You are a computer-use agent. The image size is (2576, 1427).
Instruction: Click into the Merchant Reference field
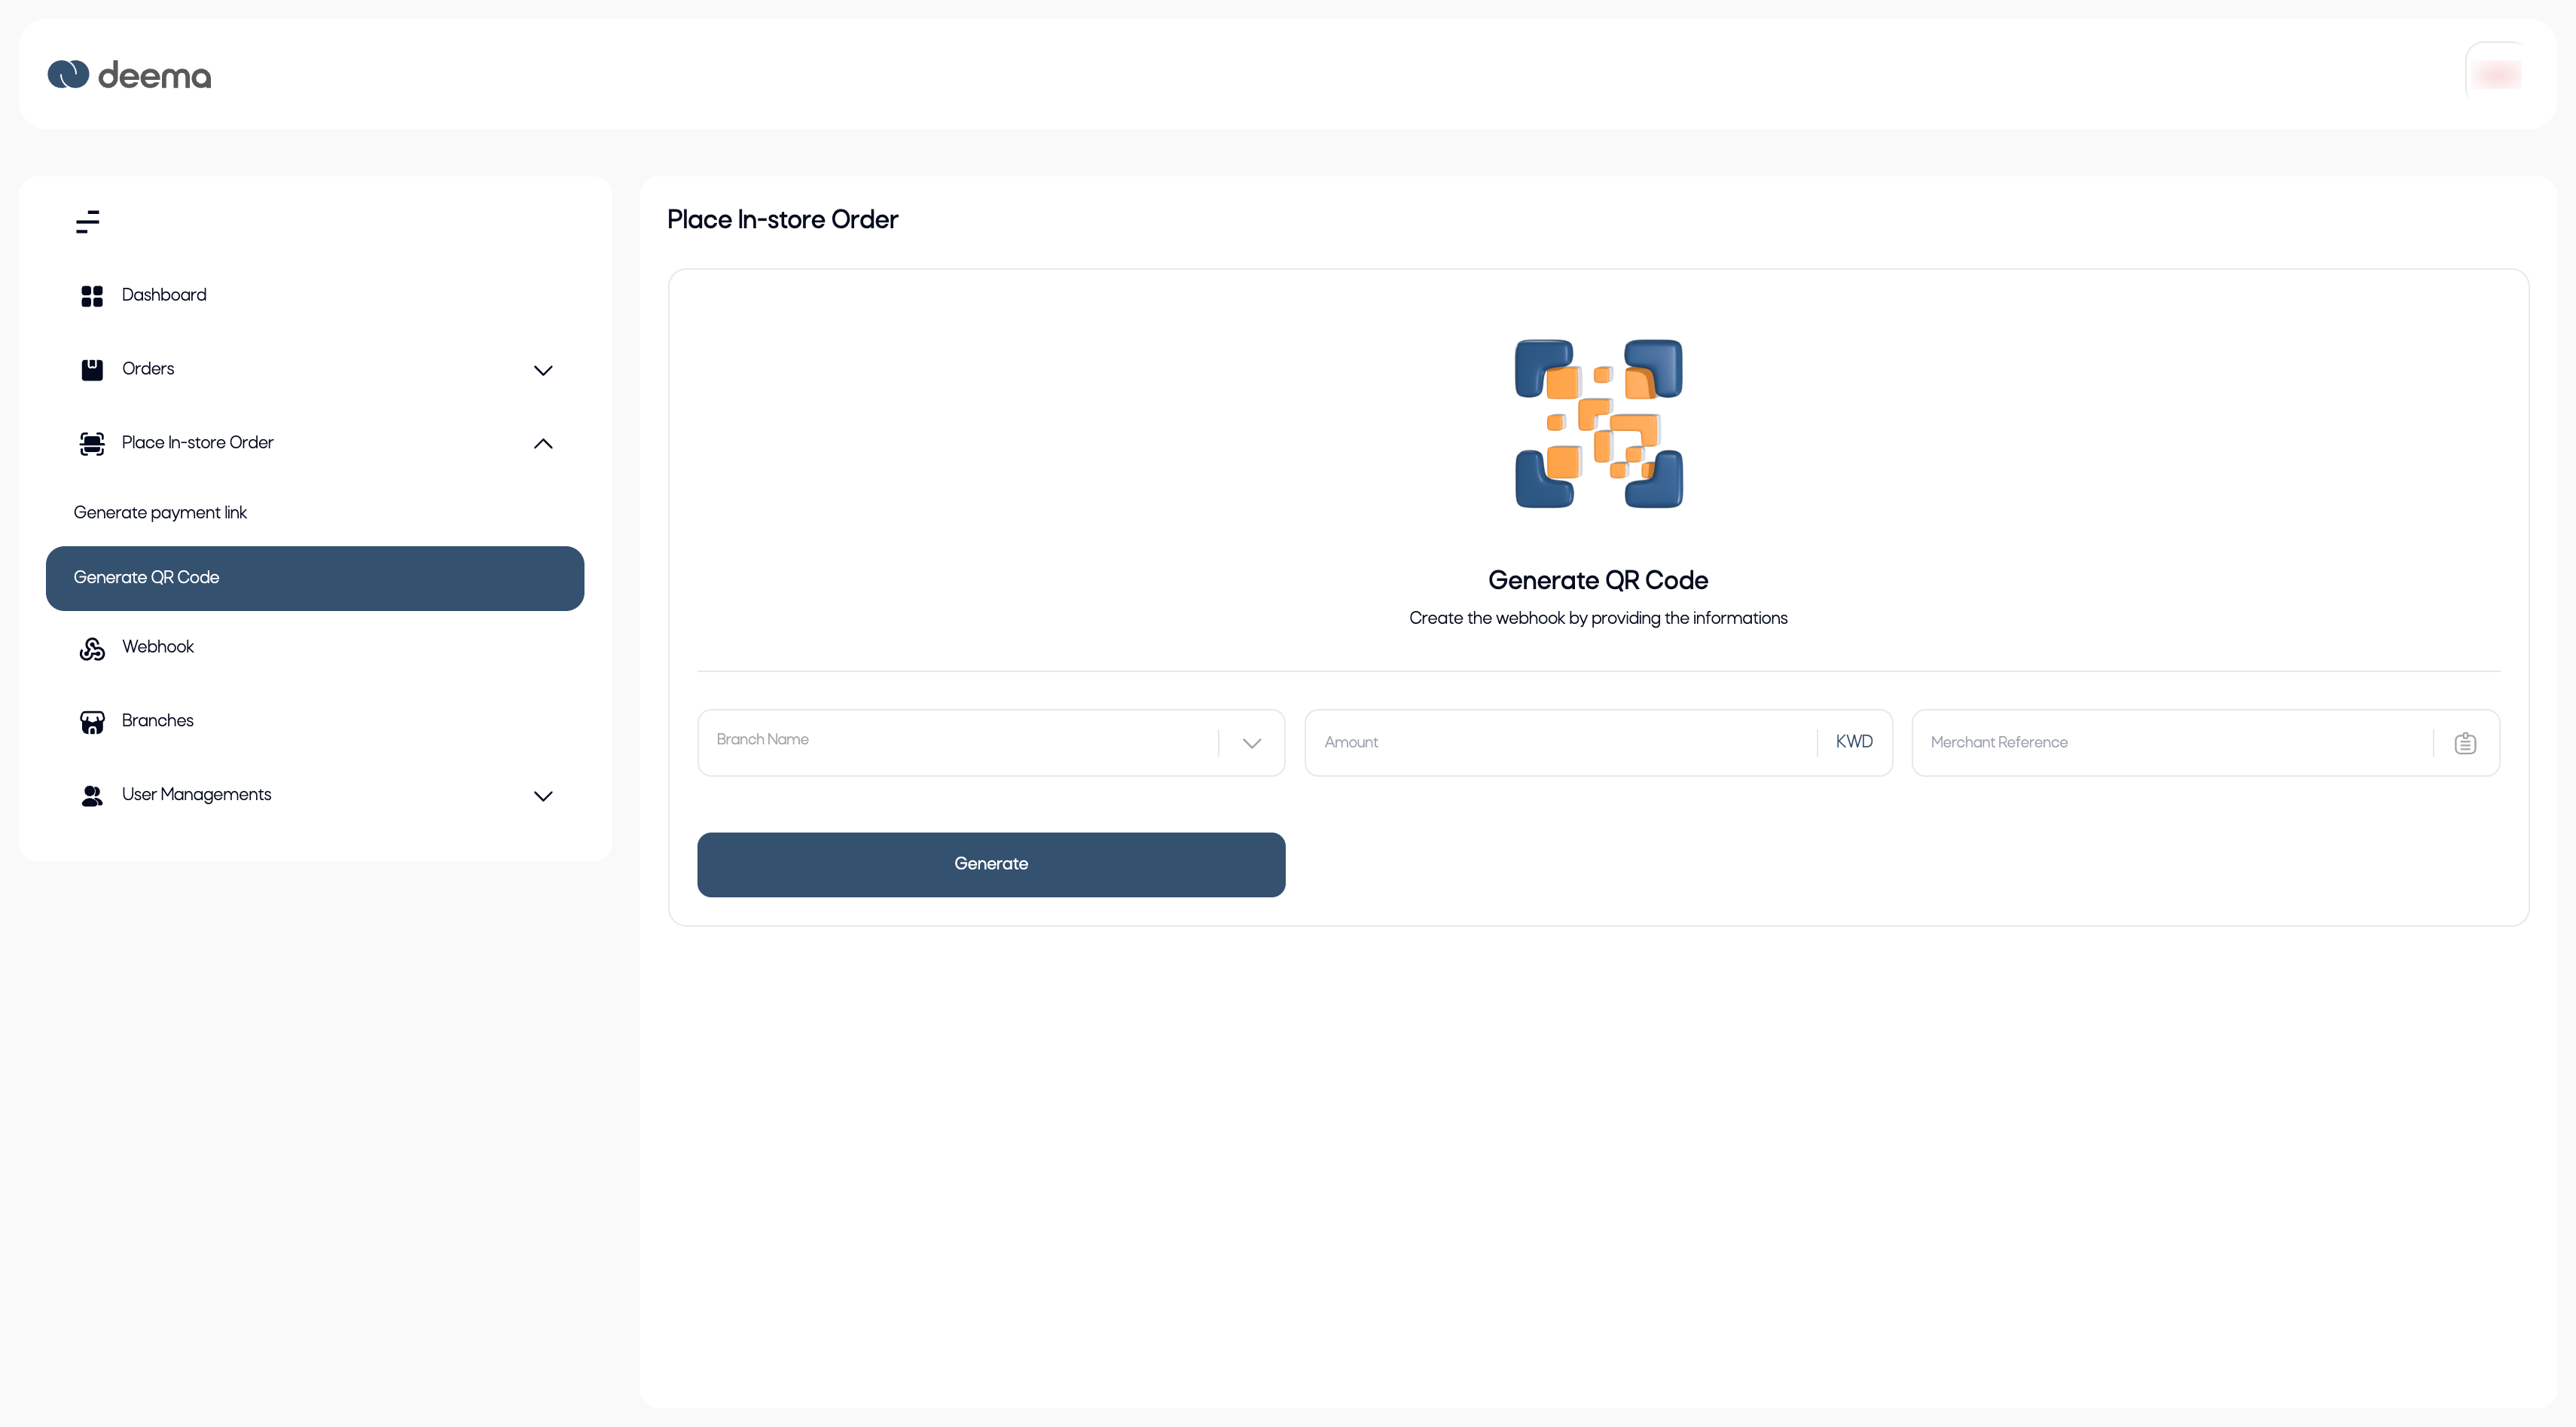coord(2170,743)
